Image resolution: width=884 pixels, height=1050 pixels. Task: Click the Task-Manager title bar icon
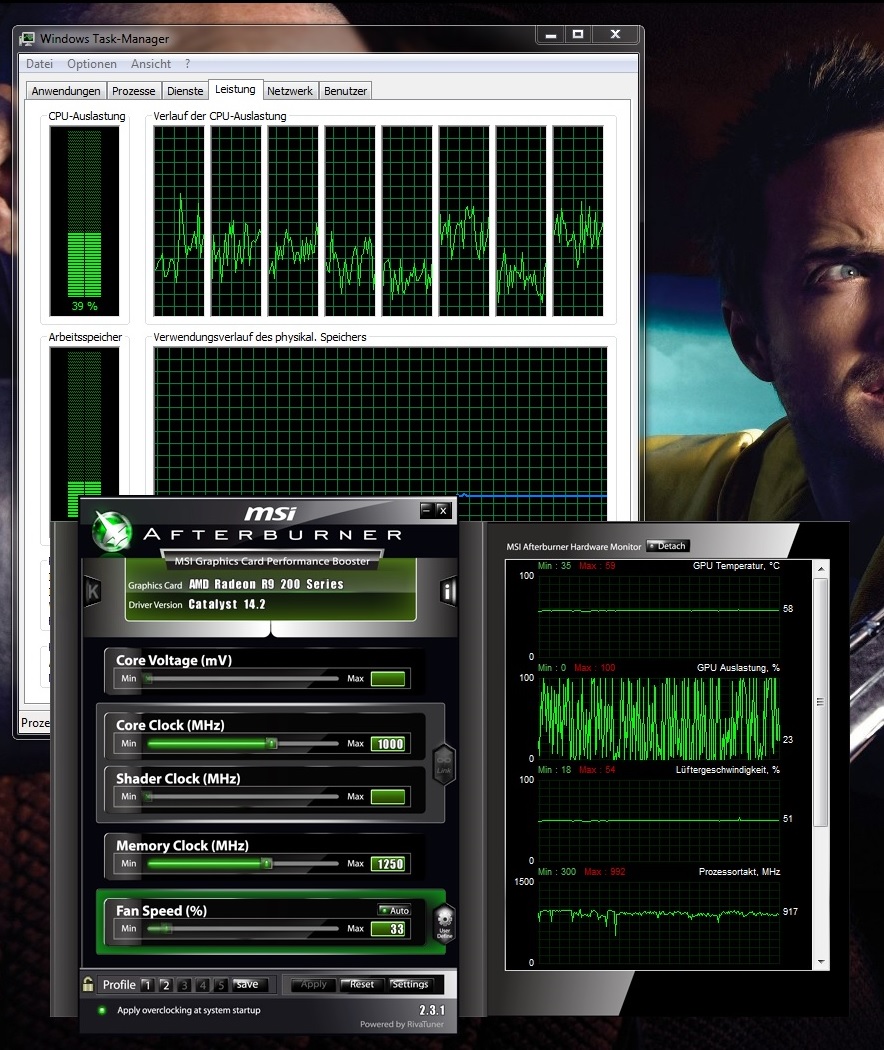[27, 38]
